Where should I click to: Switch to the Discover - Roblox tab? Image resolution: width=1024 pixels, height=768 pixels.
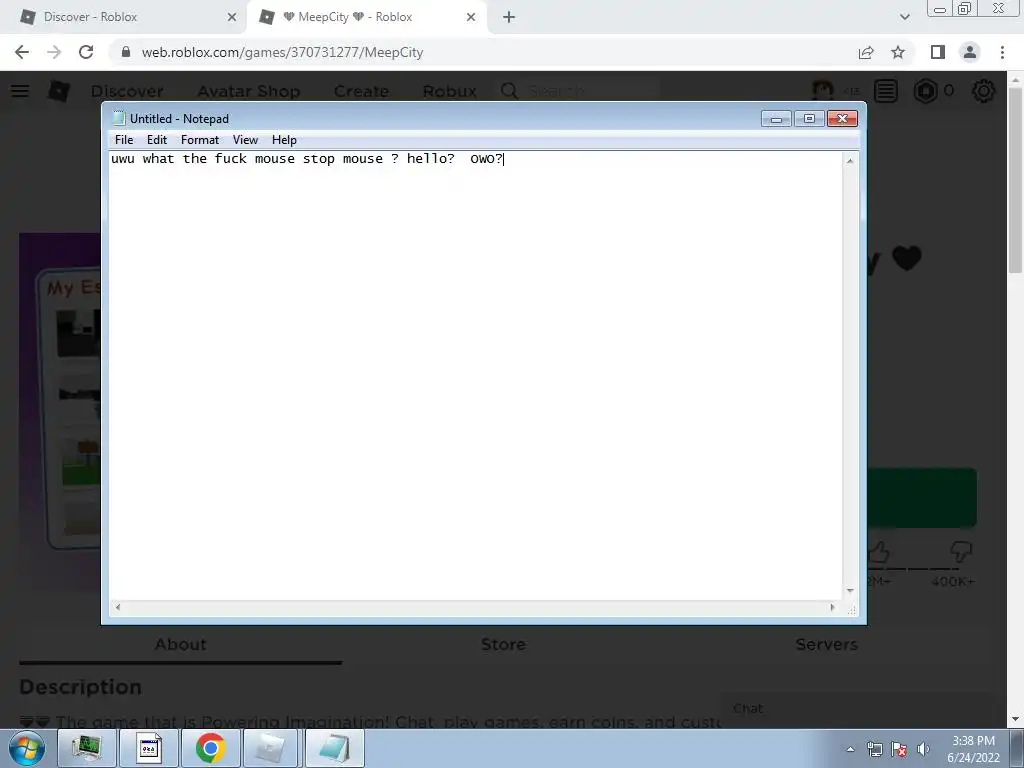(x=124, y=17)
